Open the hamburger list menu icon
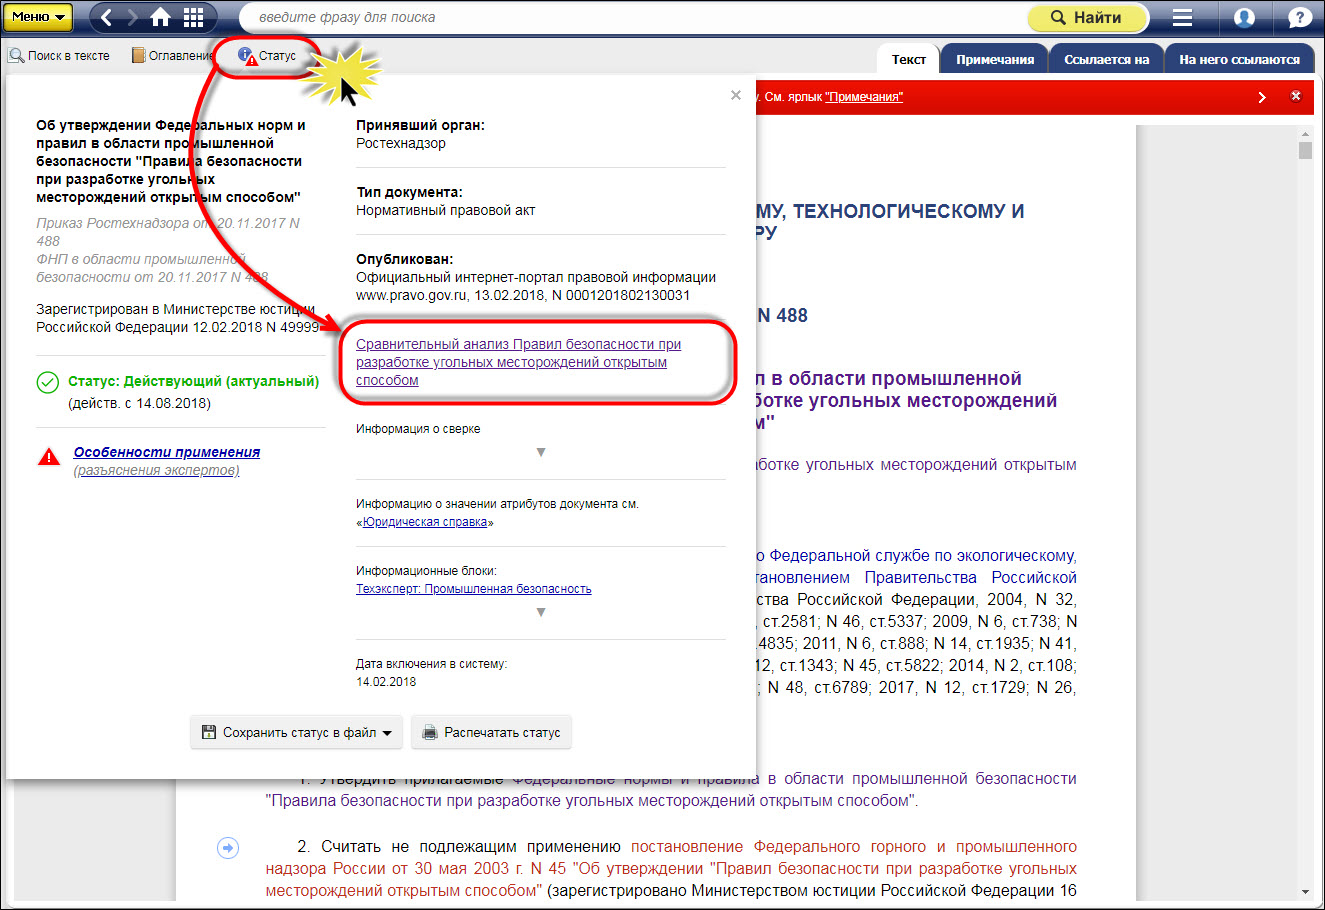 (x=1182, y=17)
